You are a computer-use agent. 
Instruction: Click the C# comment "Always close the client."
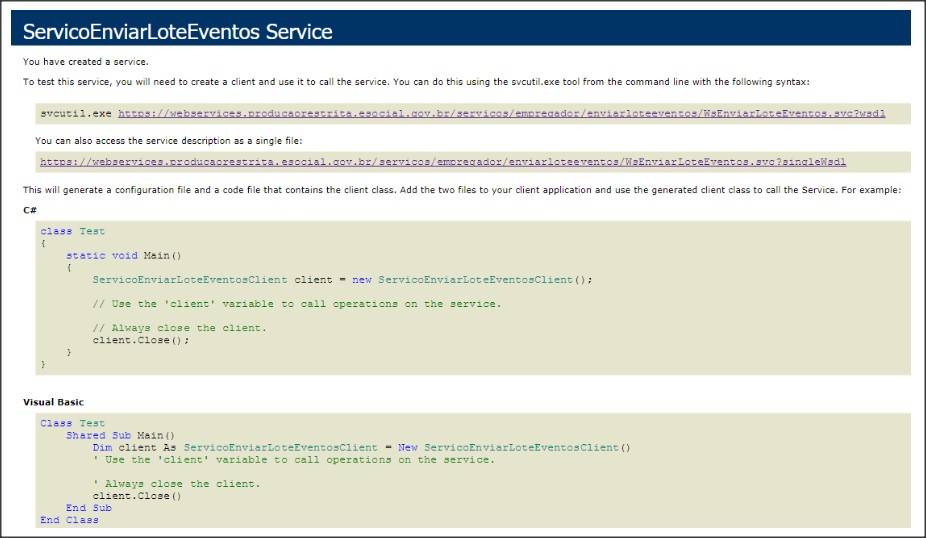pyautogui.click(x=180, y=328)
